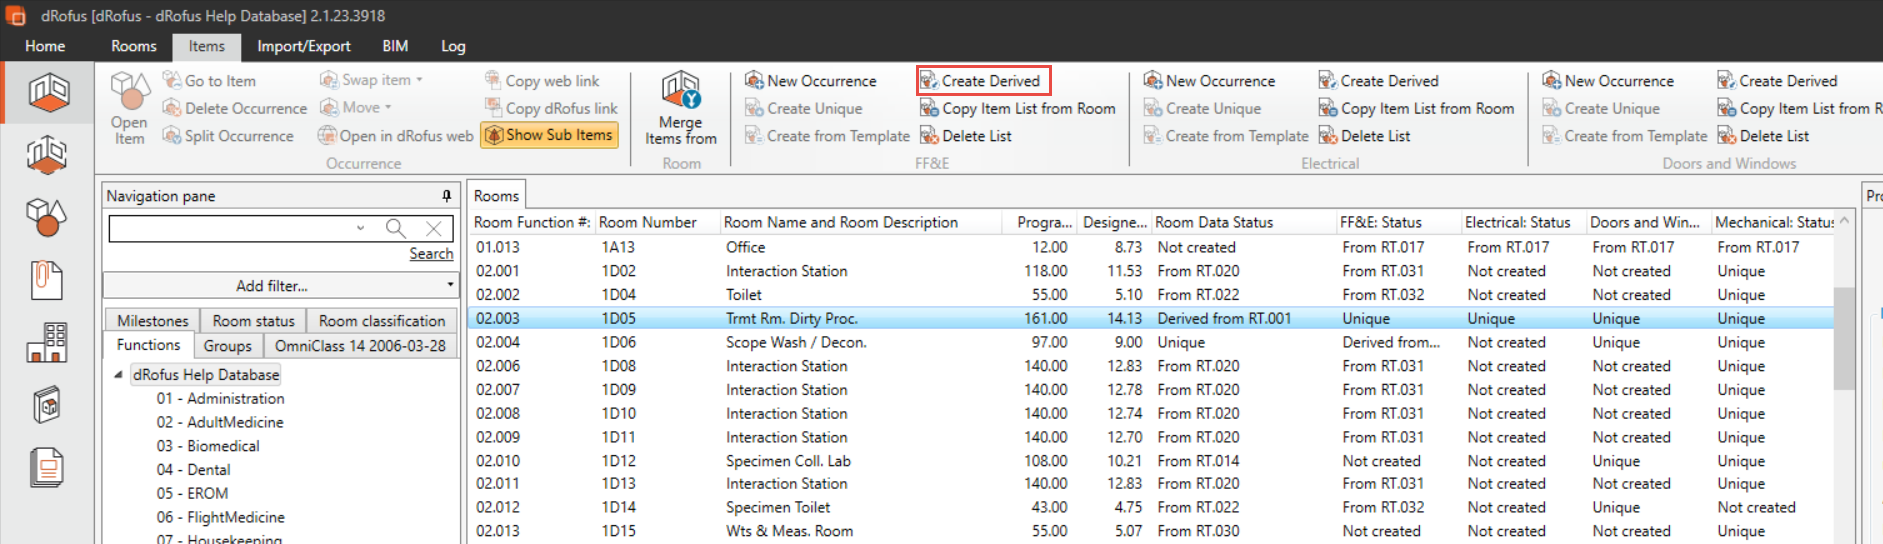Switch to Room classification tab

coord(381,321)
